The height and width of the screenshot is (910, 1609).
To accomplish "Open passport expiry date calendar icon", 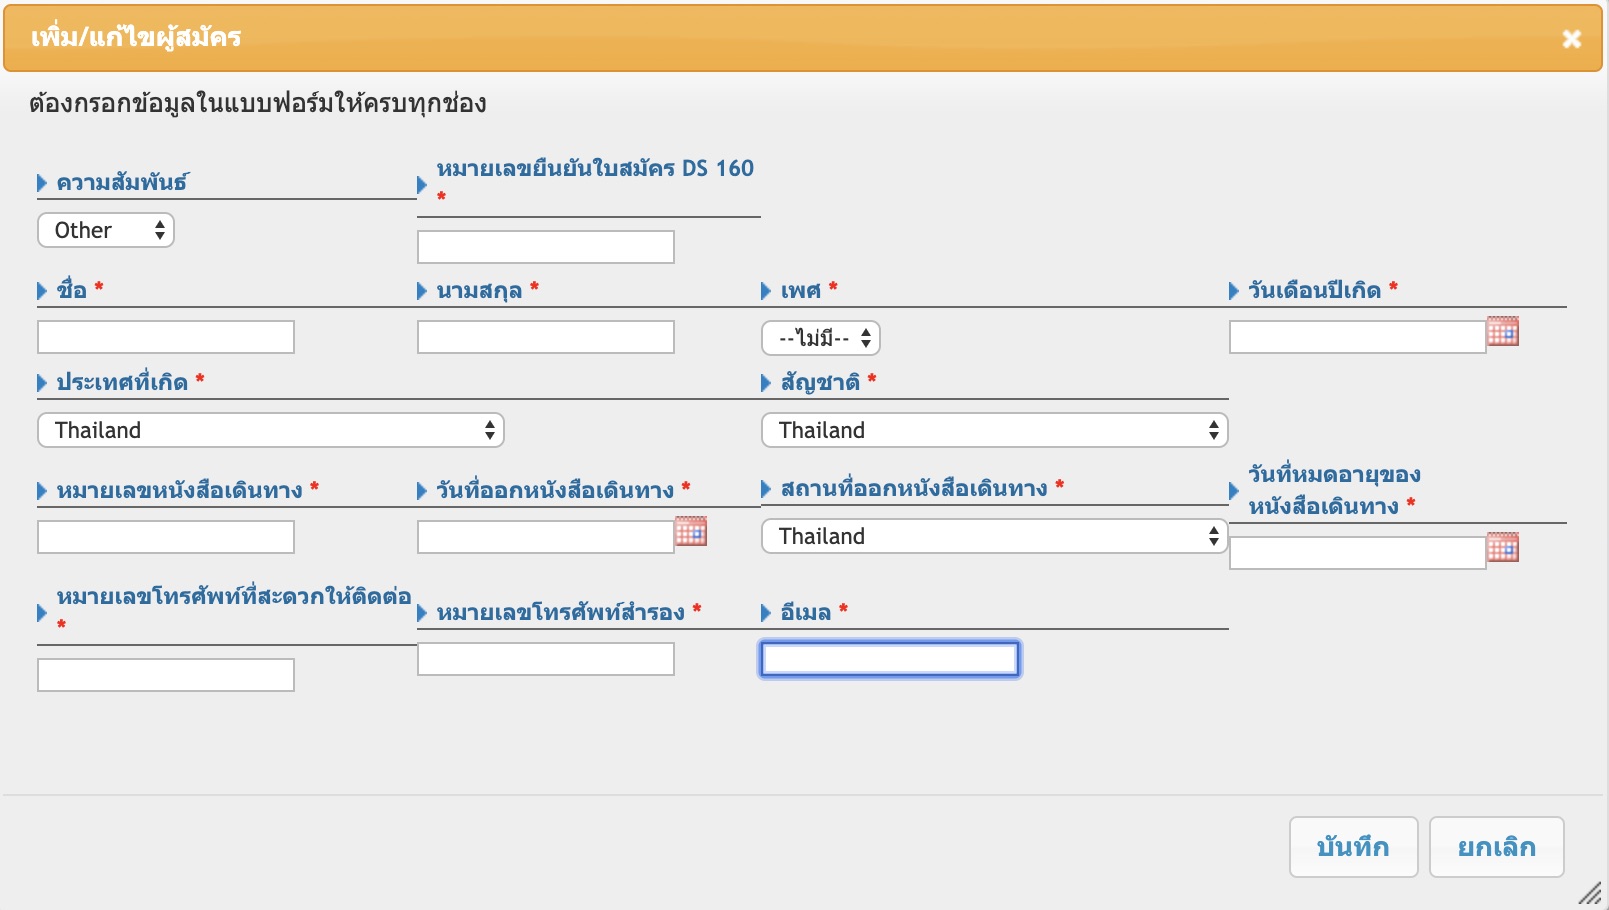I will coord(1502,548).
